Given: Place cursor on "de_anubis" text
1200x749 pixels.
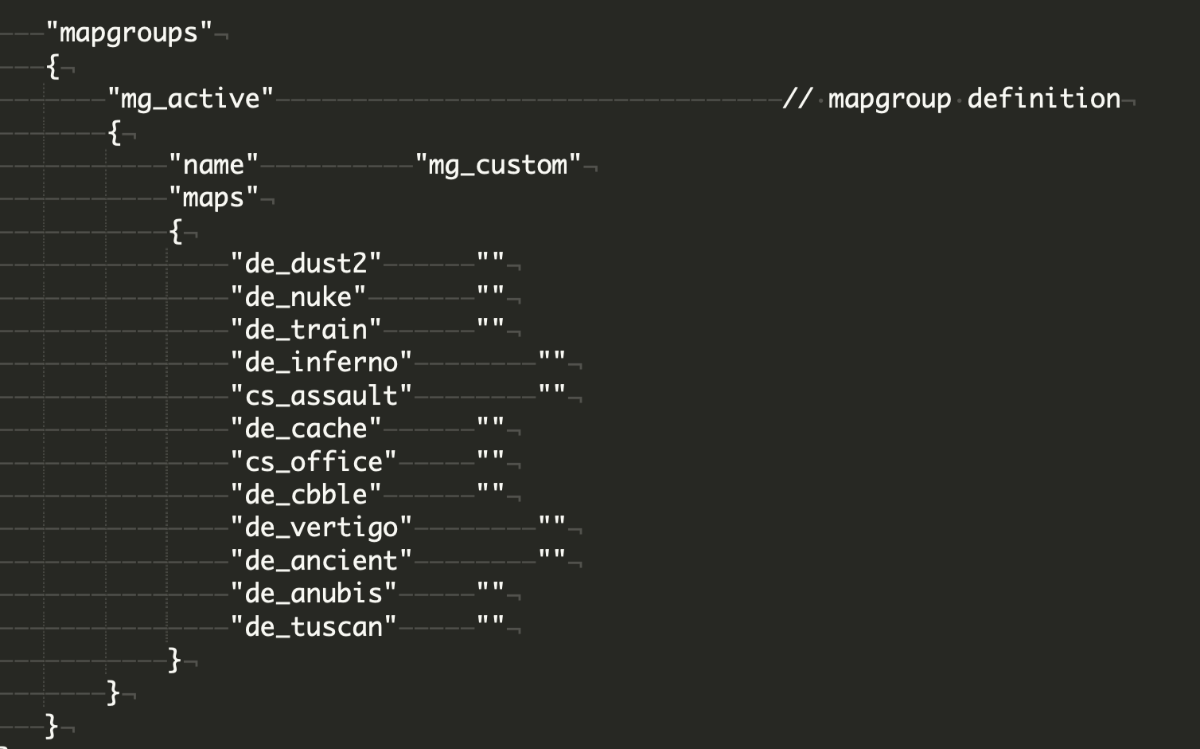Looking at the screenshot, I should pos(314,593).
